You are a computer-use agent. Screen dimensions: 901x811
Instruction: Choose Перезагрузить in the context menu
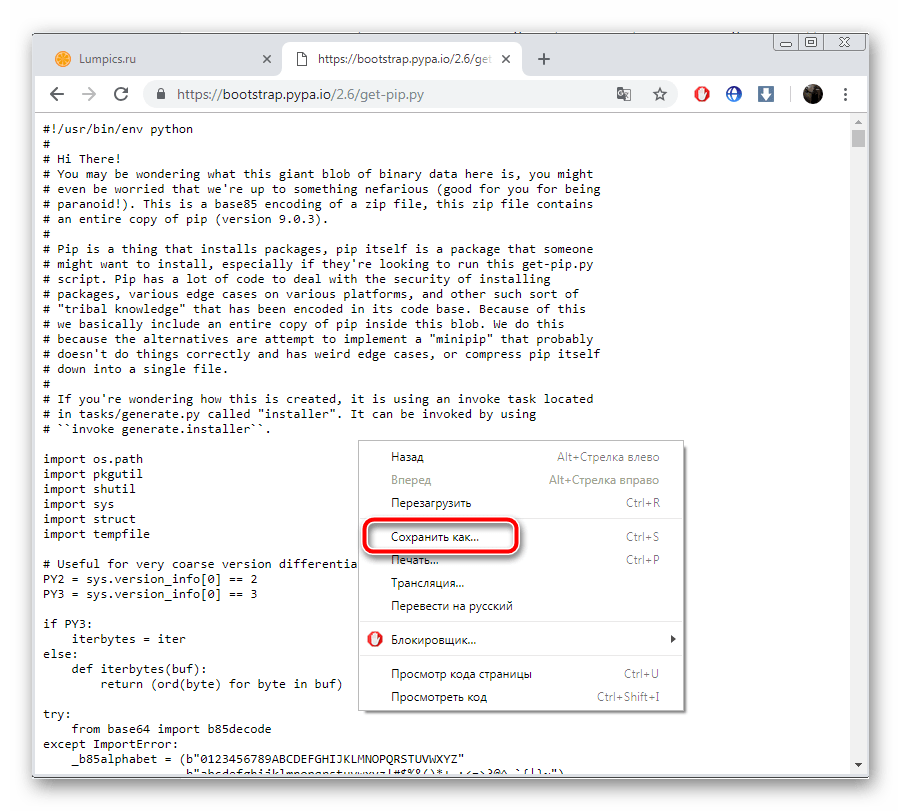[x=521, y=503]
